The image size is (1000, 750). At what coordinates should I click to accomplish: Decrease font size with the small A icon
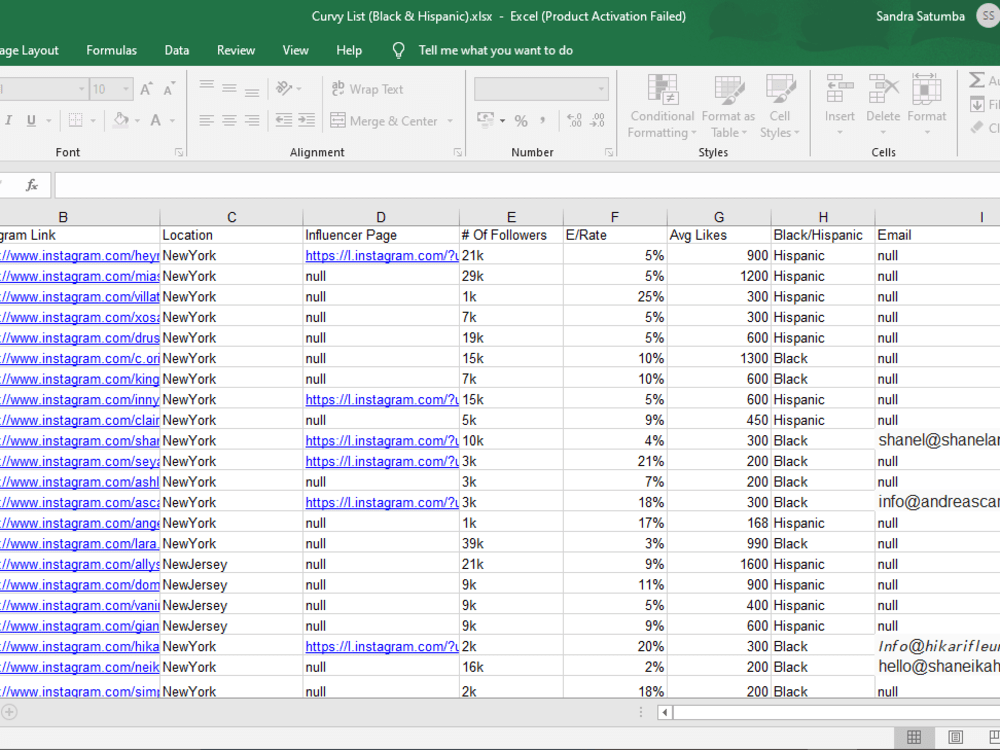point(168,89)
